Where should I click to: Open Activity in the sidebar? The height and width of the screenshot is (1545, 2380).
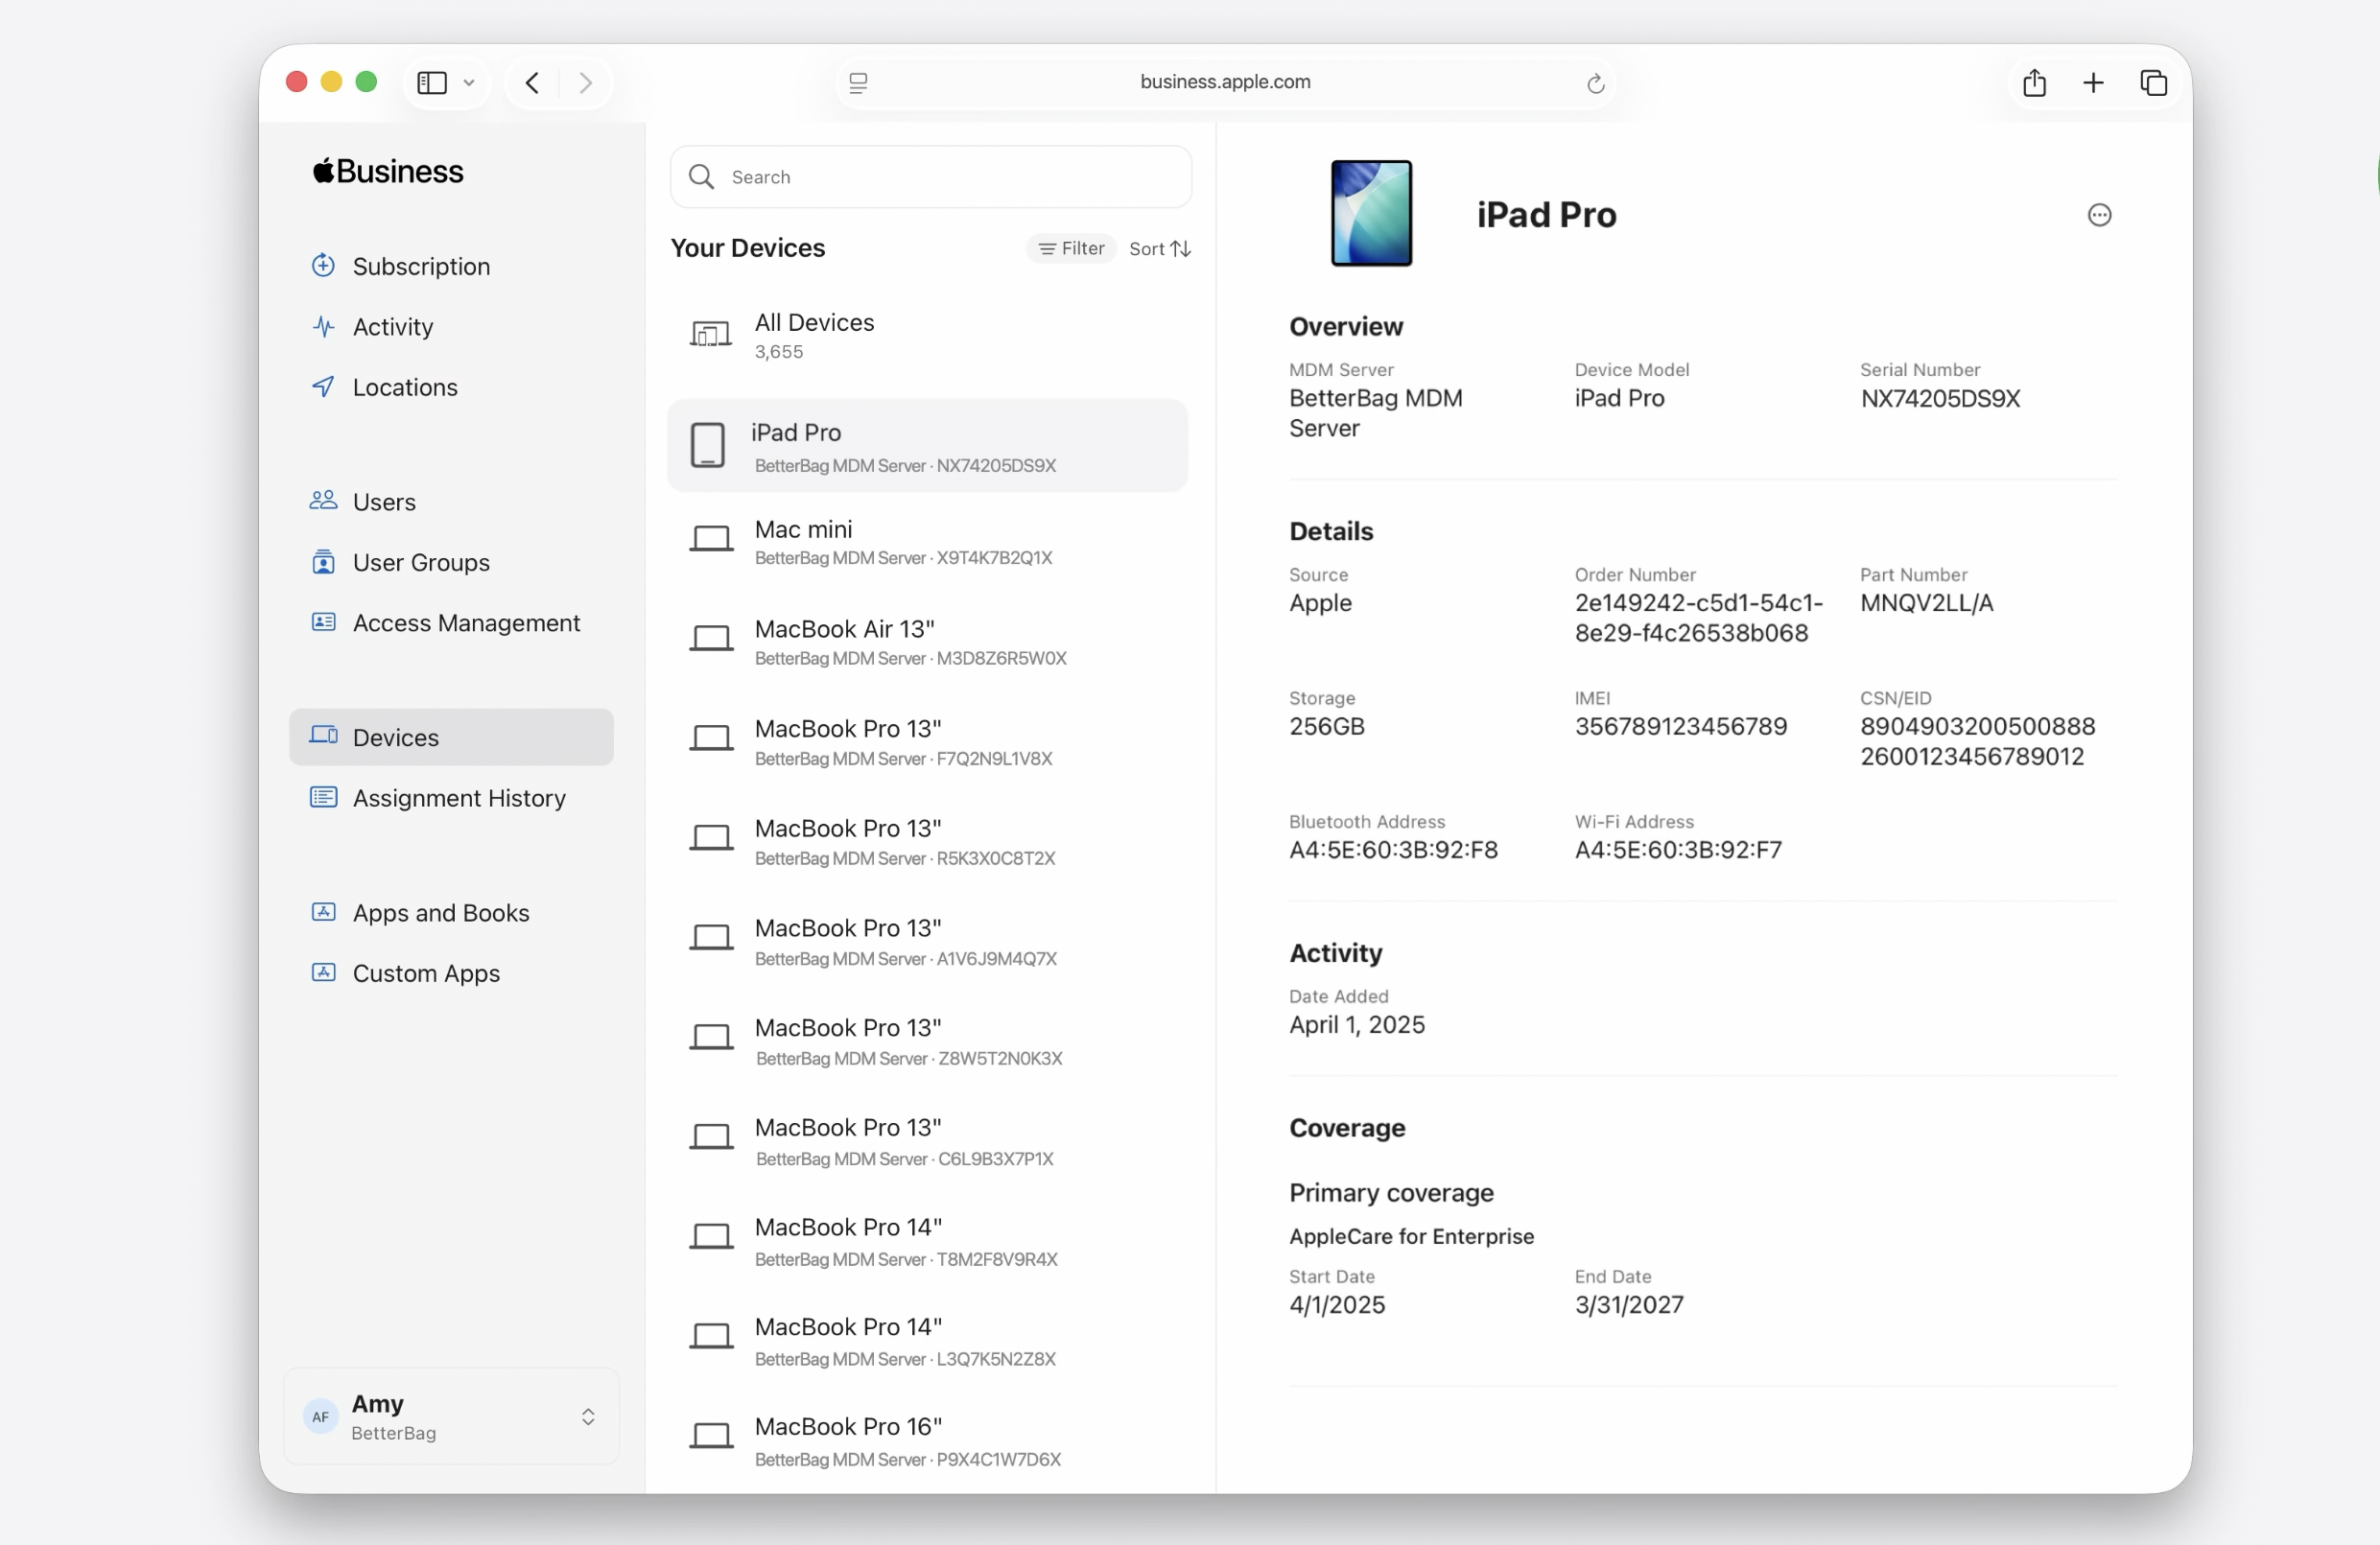[451, 327]
